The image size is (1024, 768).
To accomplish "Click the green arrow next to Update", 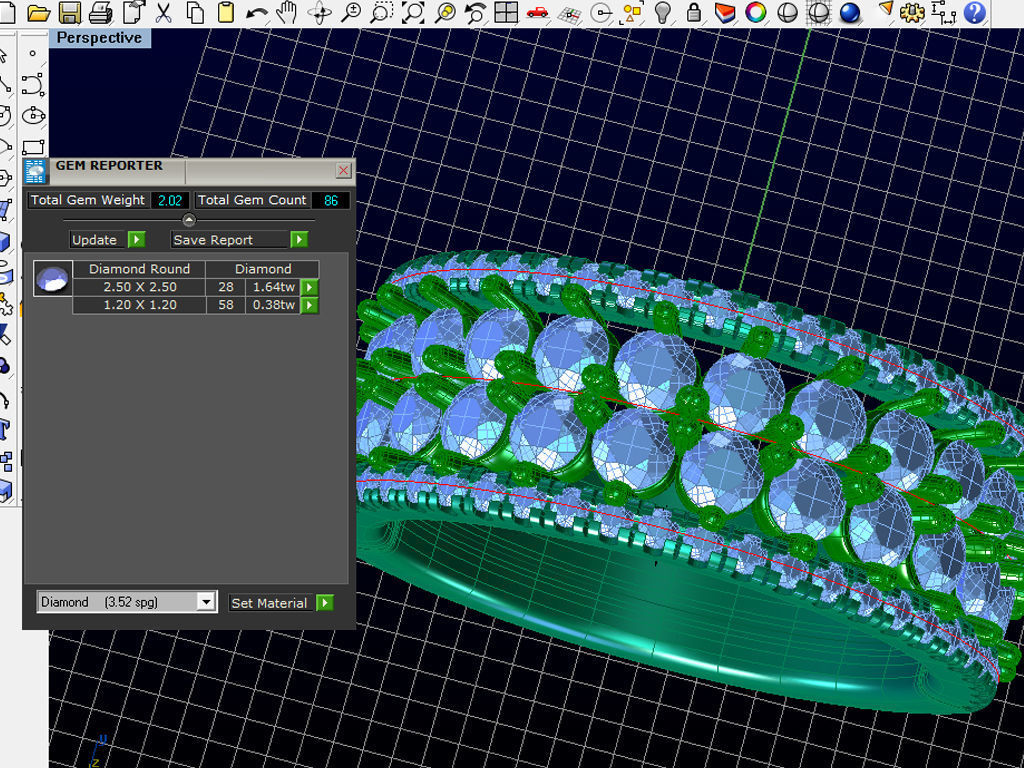I will tap(136, 240).
